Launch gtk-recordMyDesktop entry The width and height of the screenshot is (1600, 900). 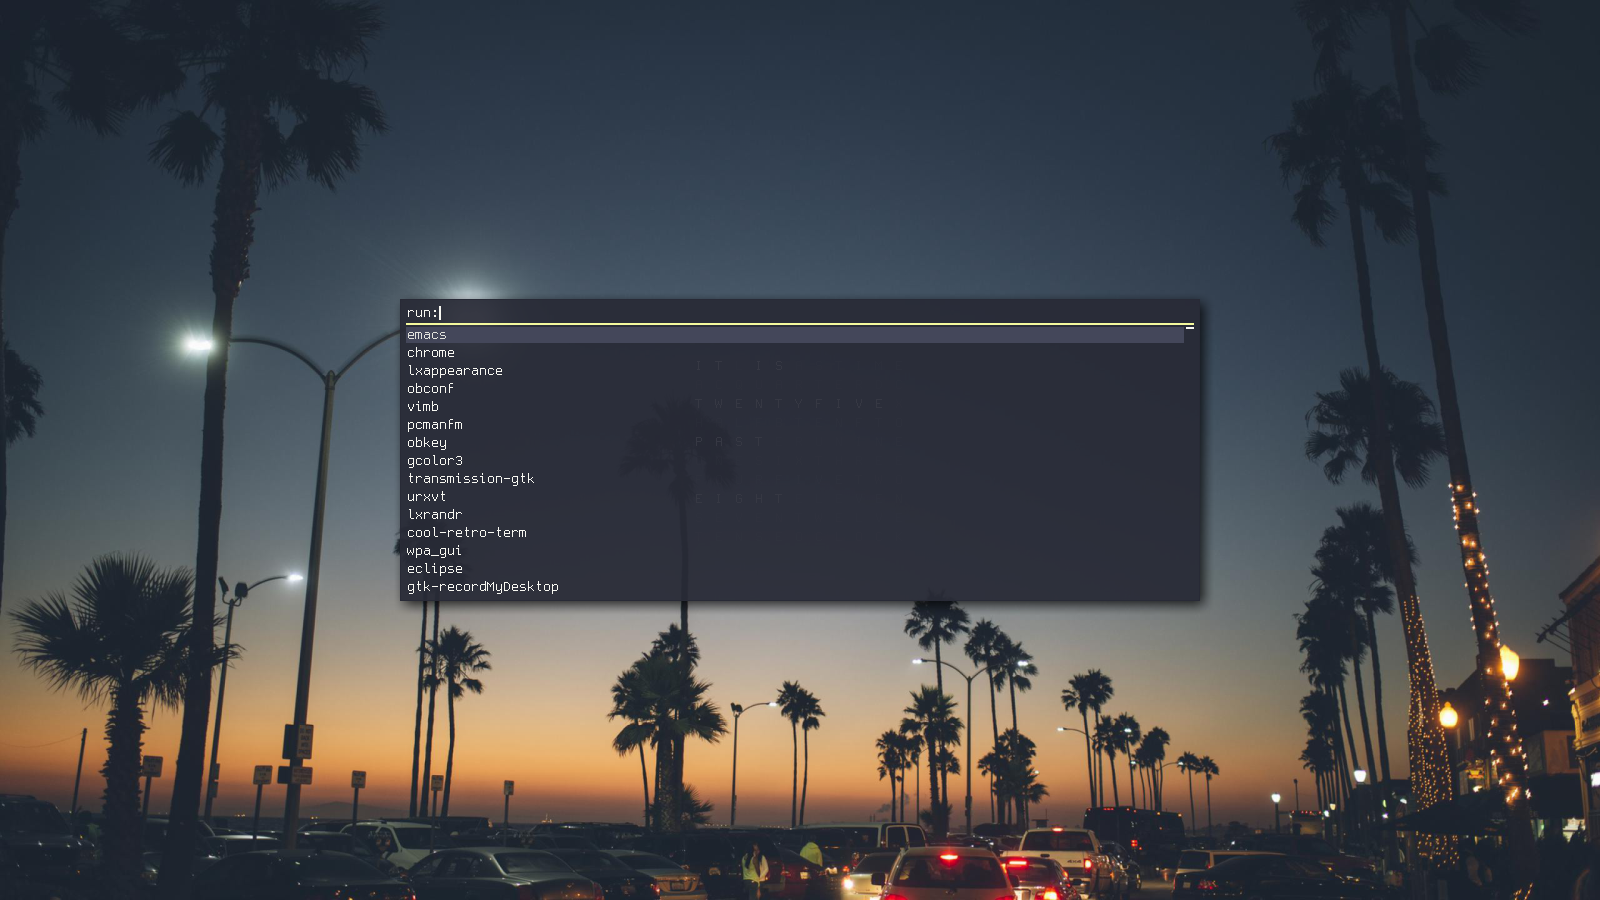(x=794, y=587)
